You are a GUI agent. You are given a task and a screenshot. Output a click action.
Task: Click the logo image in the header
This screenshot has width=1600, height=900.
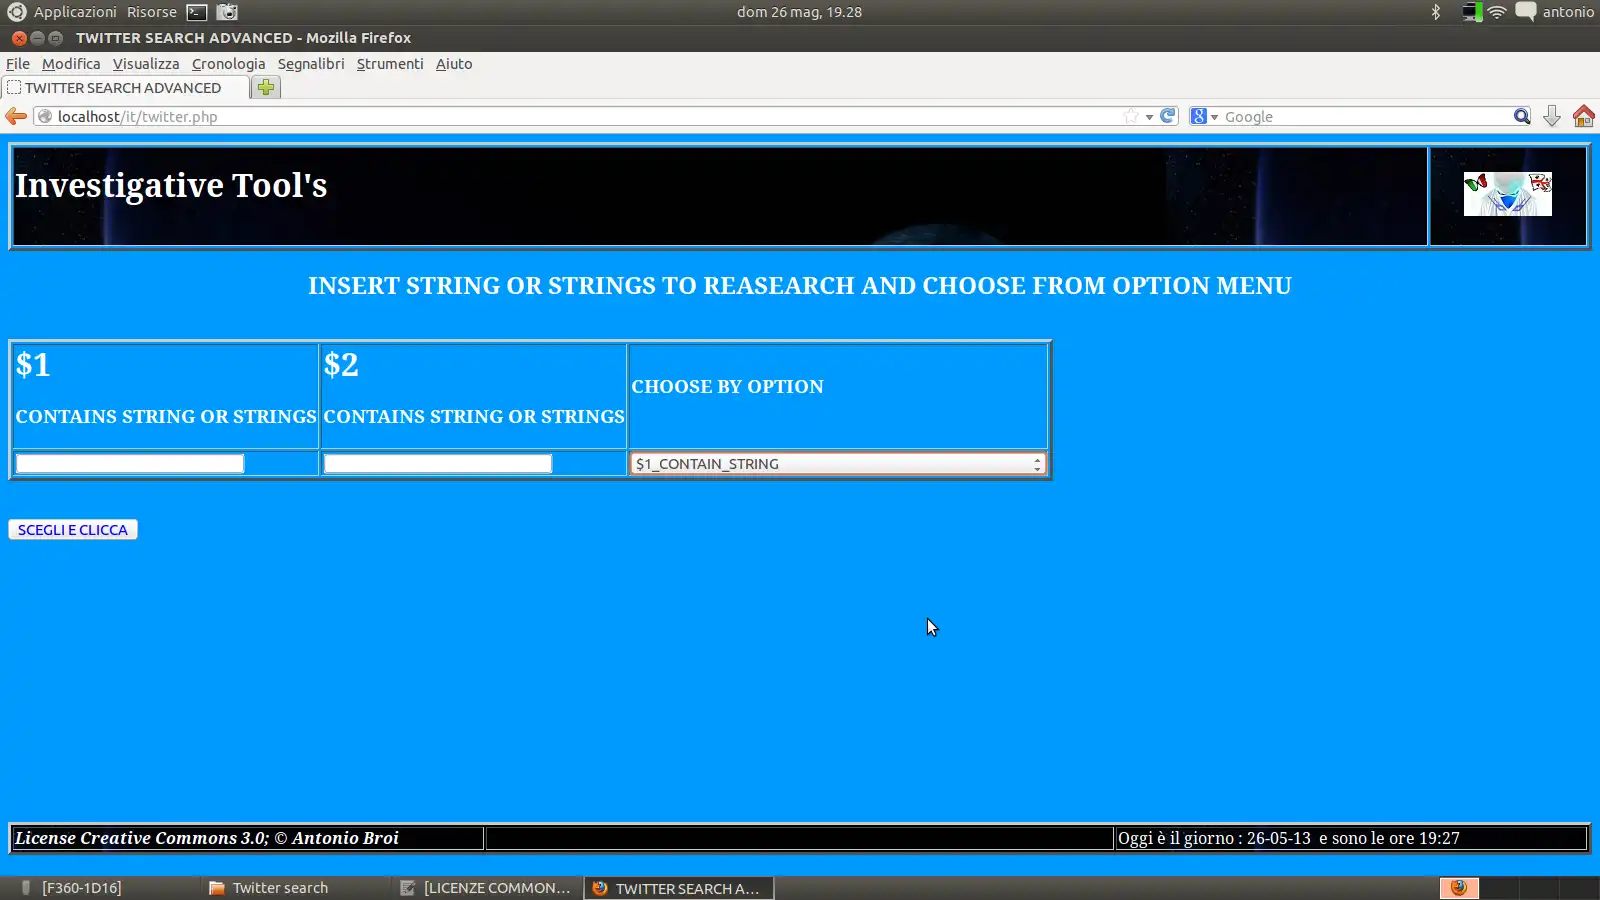click(1508, 194)
